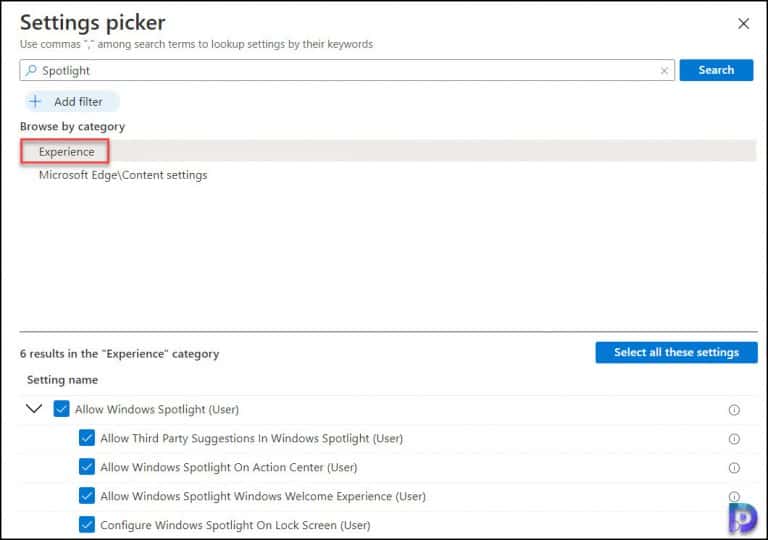Click Select all these settings

pyautogui.click(x=676, y=352)
